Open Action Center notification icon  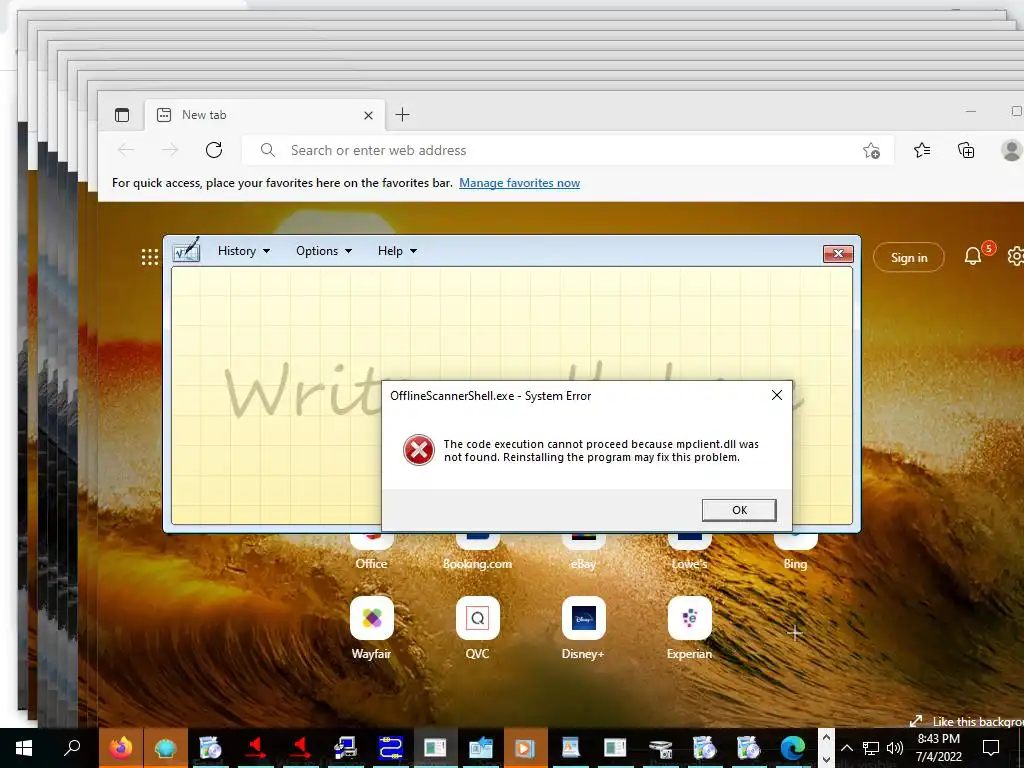pos(991,748)
